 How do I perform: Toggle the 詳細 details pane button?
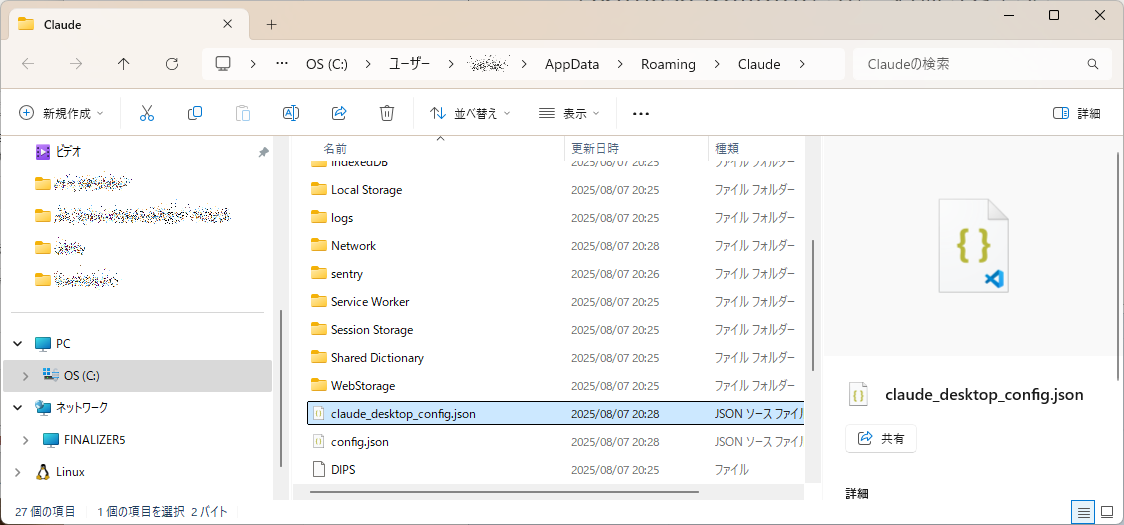[x=1077, y=113]
